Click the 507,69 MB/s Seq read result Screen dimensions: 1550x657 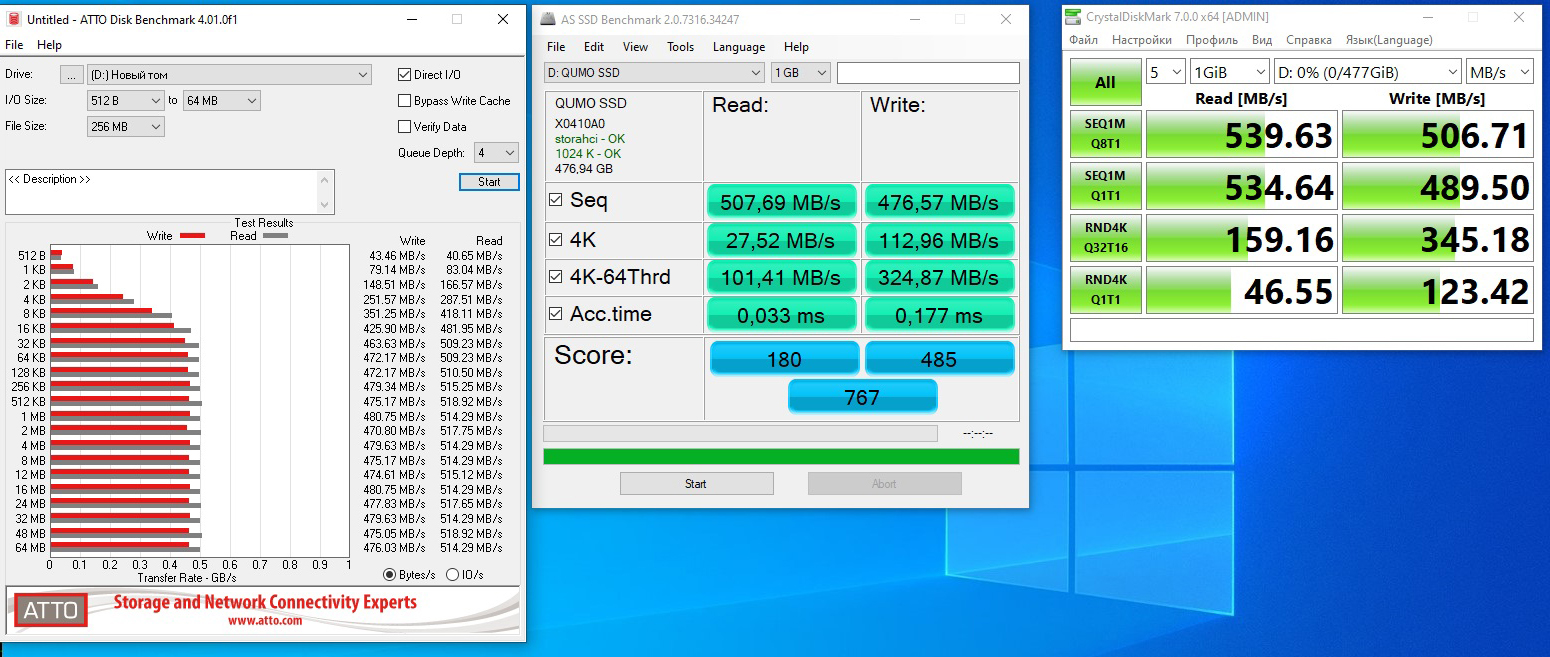pyautogui.click(x=782, y=202)
